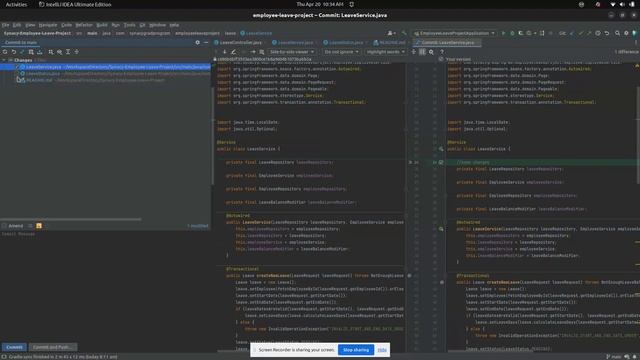Refresh changes in the Commit panel
This screenshot has height=360, width=640.
pos(5,52)
